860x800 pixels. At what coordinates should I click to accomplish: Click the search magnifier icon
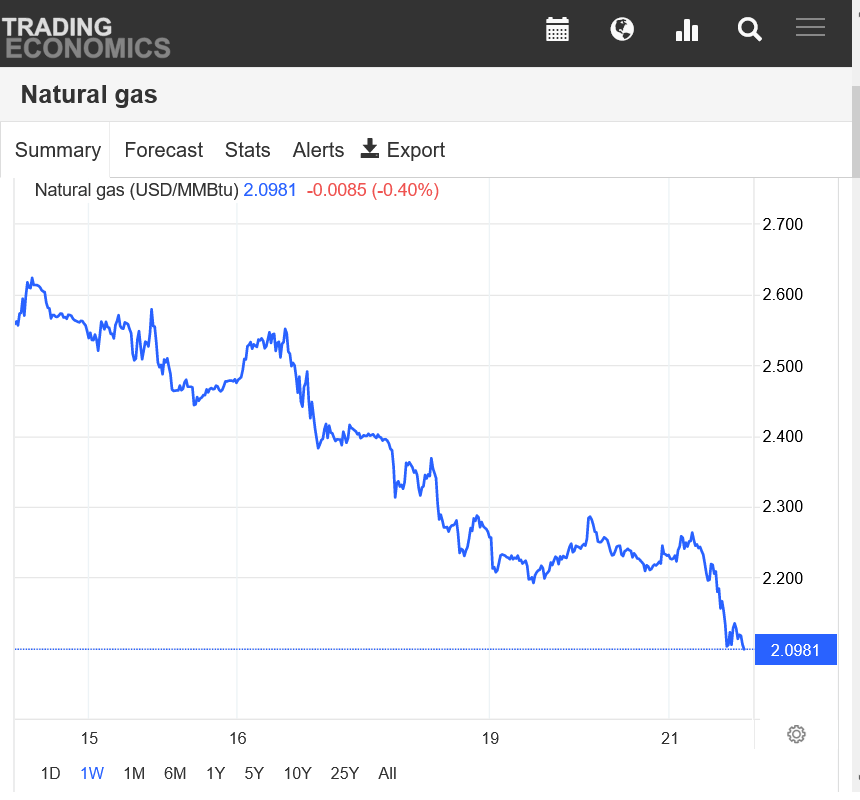click(x=750, y=29)
